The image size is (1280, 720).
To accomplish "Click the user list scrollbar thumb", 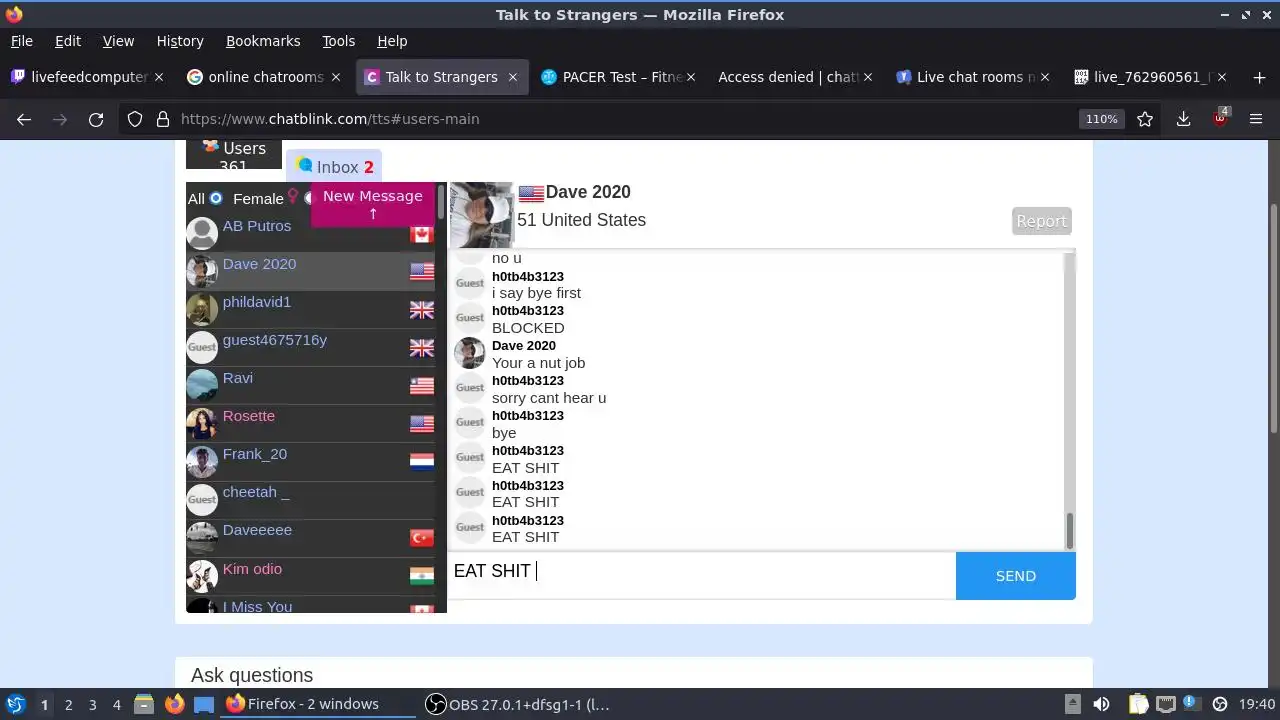I will tap(441, 203).
